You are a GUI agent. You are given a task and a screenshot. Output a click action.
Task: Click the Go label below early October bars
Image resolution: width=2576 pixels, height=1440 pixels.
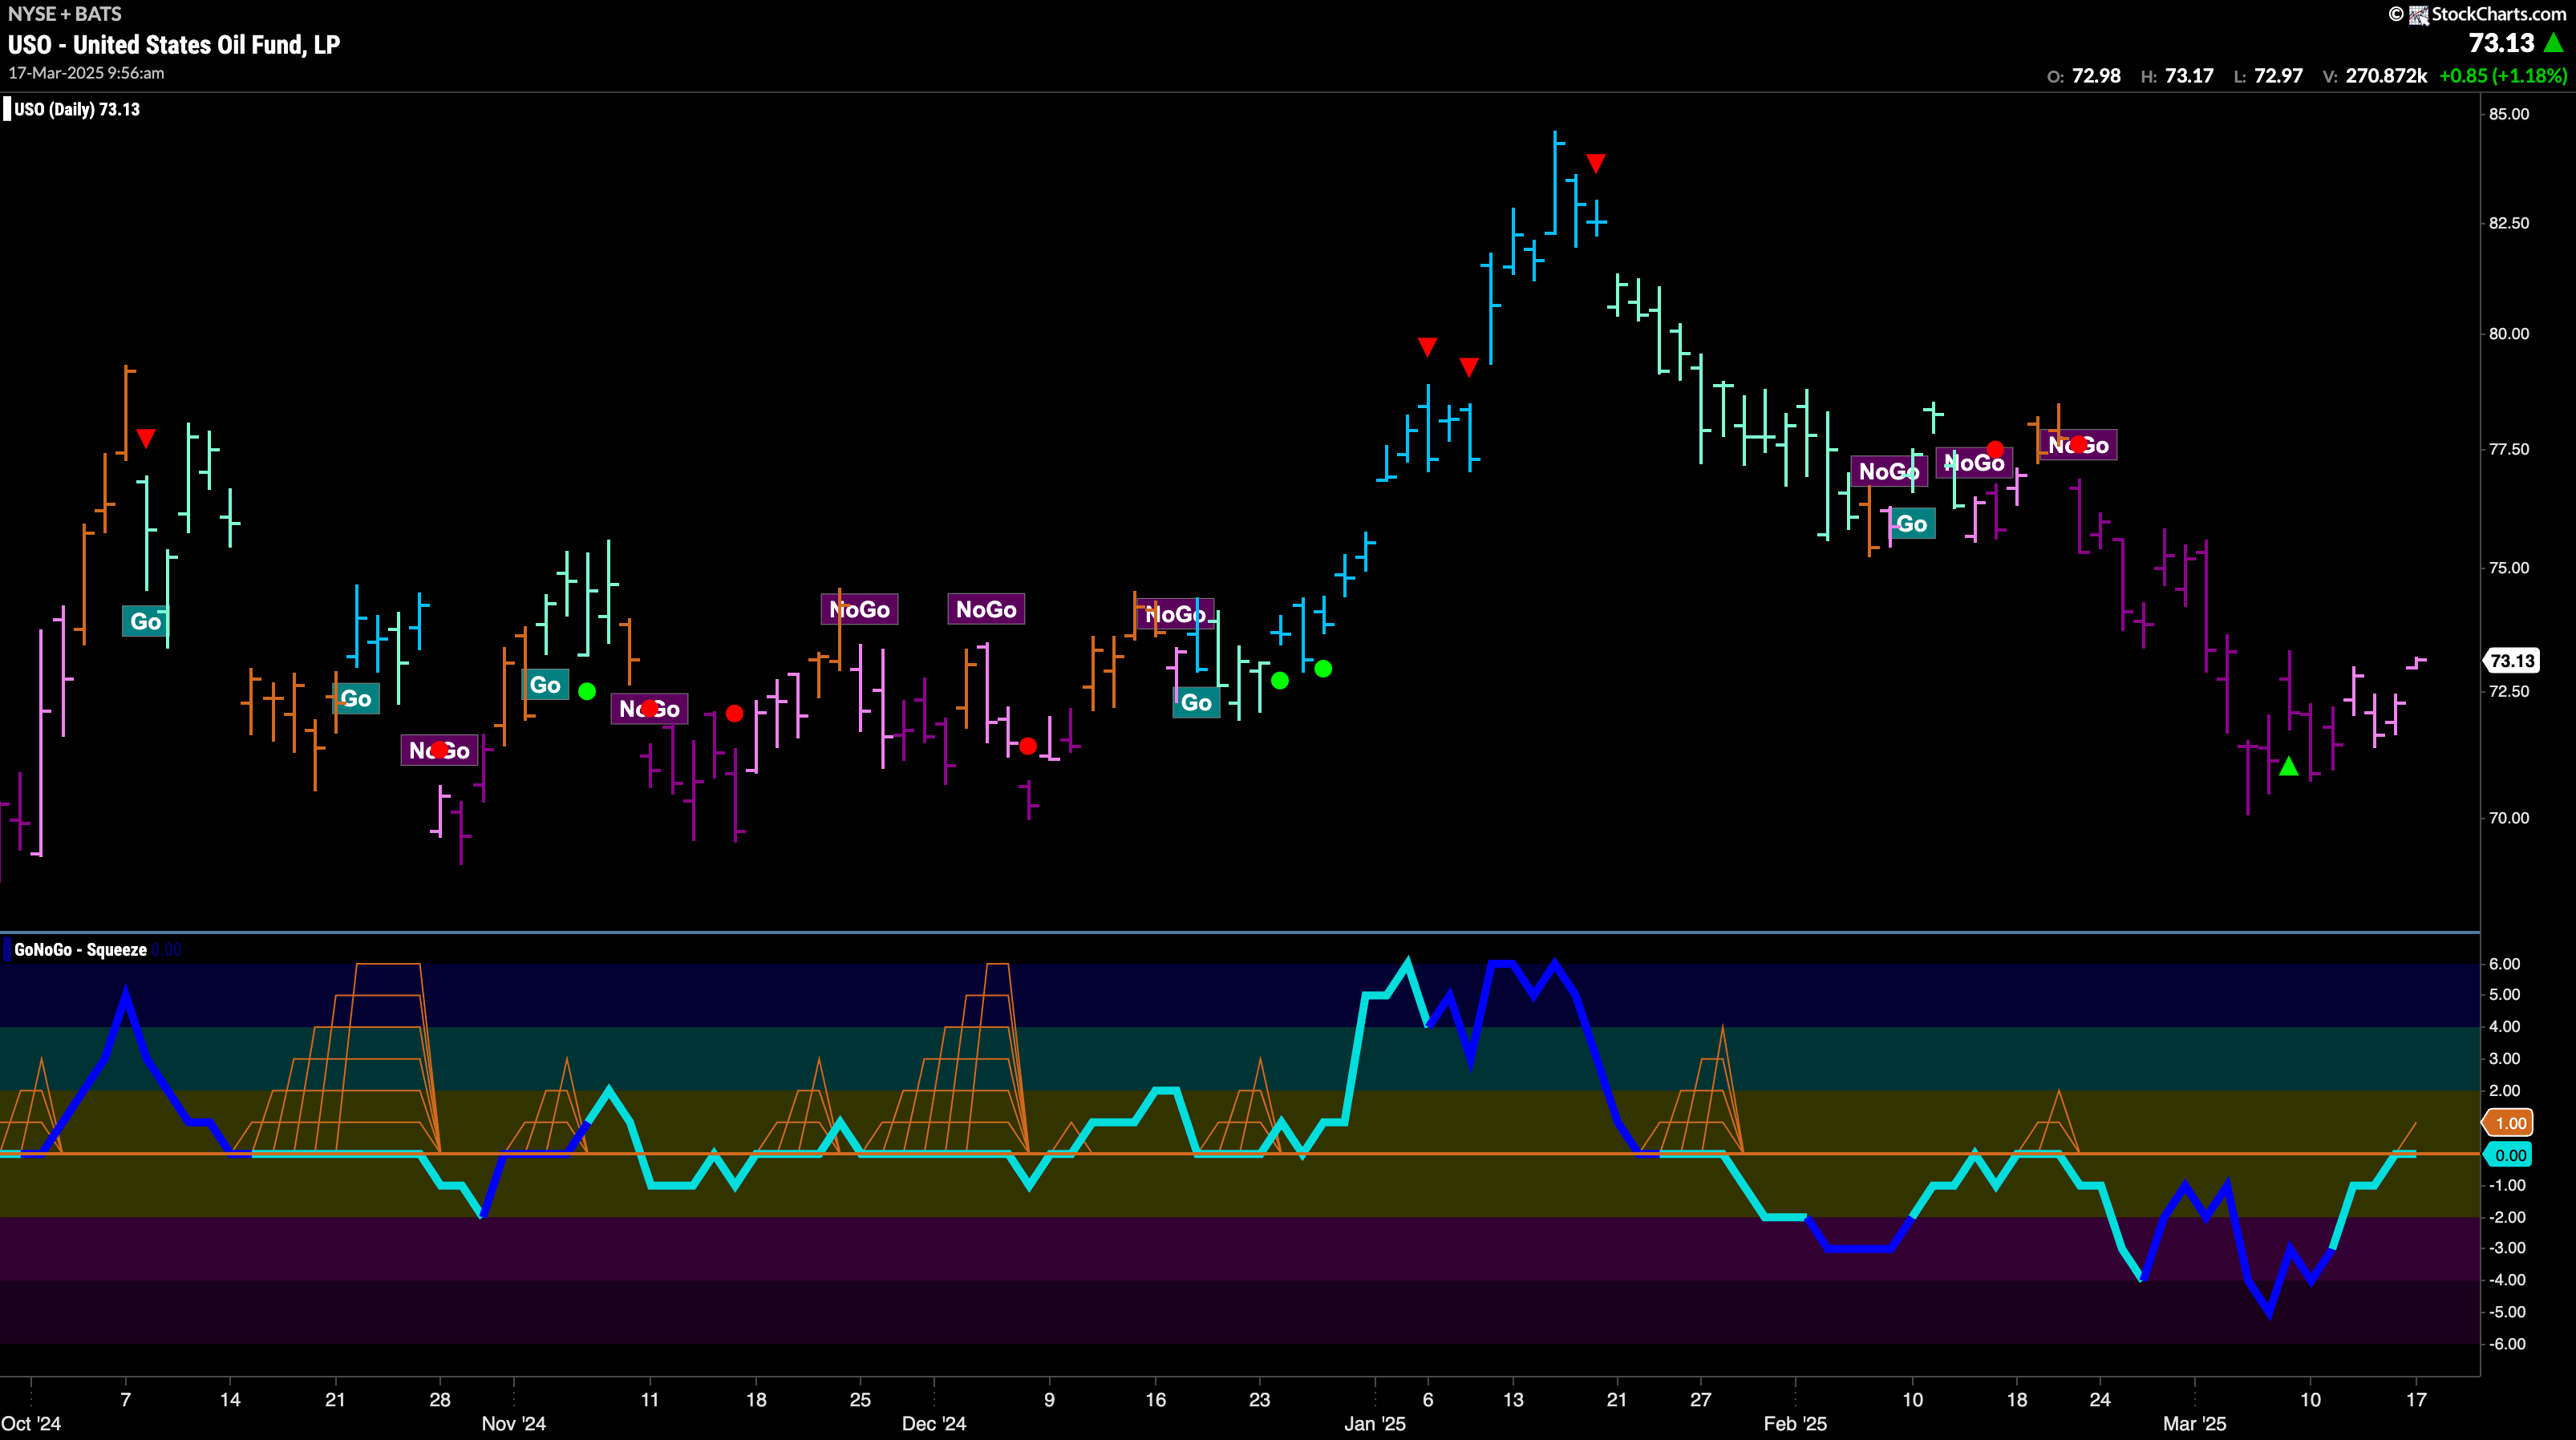[146, 621]
